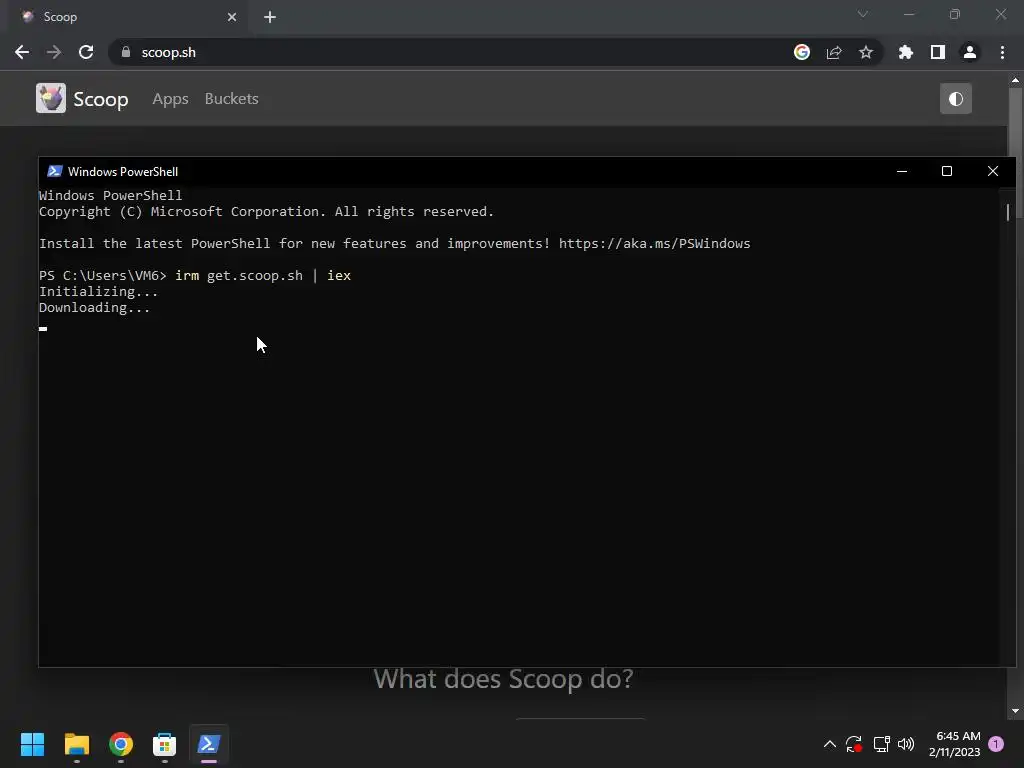1024x768 pixels.
Task: Open network settings from the tray
Action: pyautogui.click(x=882, y=744)
